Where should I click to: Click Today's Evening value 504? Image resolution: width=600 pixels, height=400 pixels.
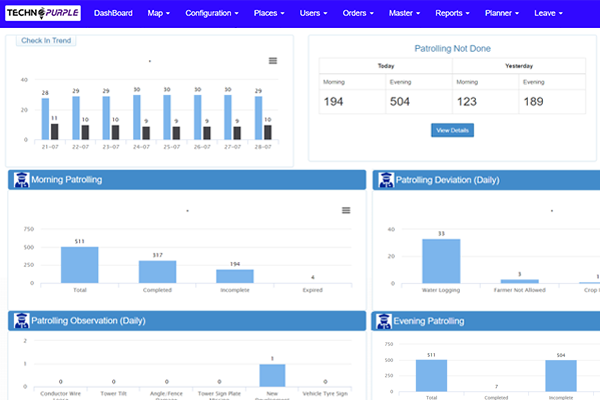400,101
